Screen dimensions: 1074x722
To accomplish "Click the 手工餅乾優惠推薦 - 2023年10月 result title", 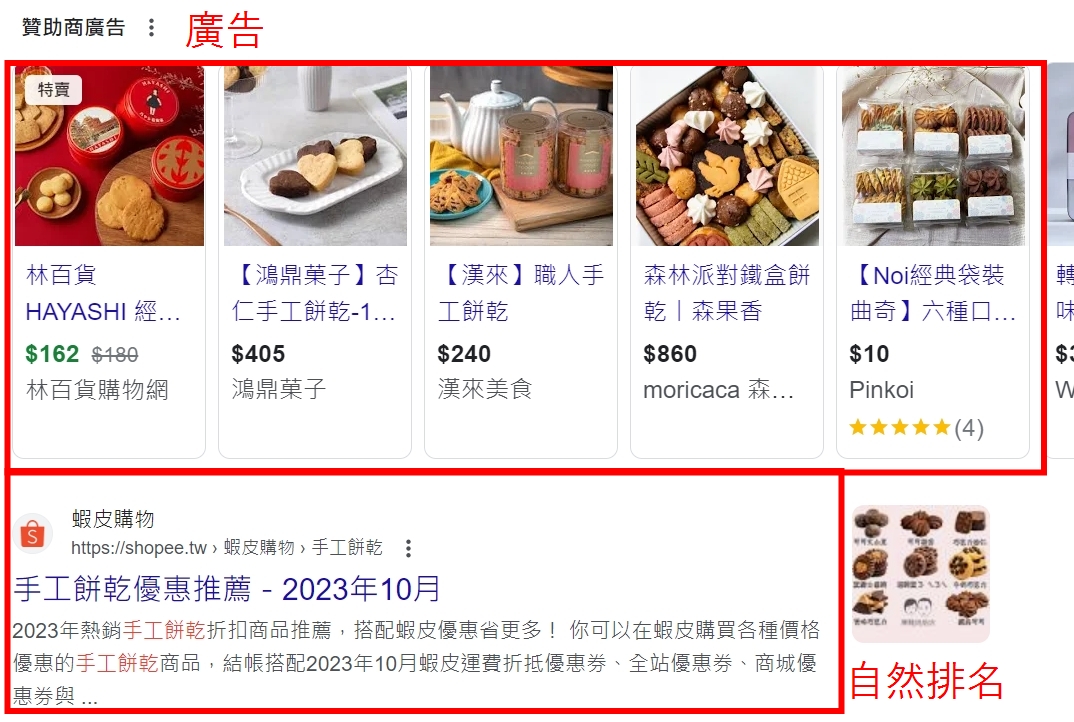I will point(227,589).
